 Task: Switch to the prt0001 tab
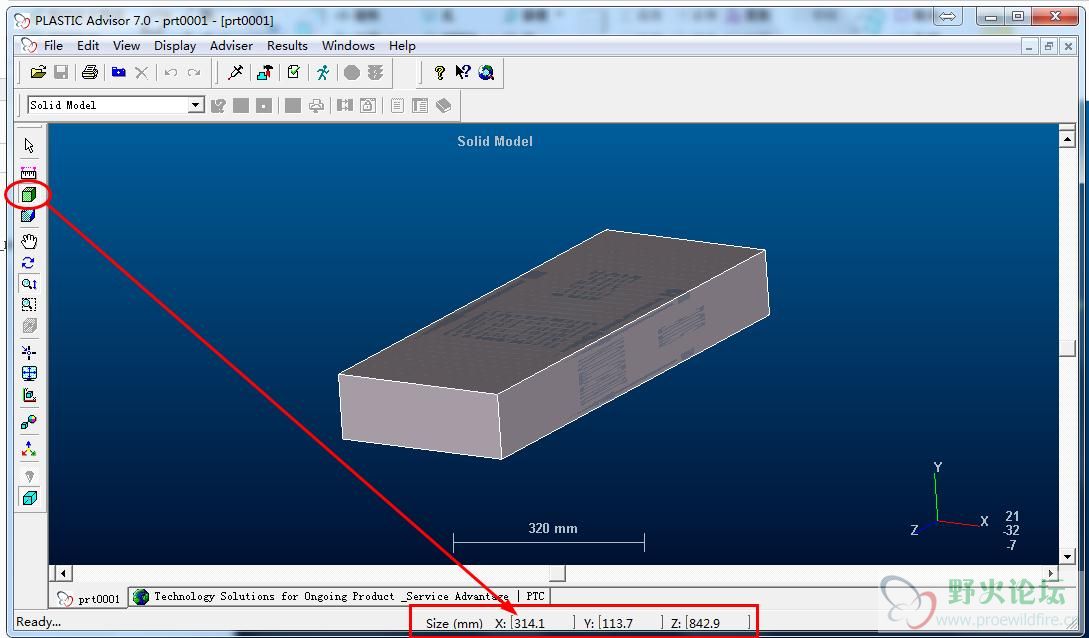coord(89,598)
